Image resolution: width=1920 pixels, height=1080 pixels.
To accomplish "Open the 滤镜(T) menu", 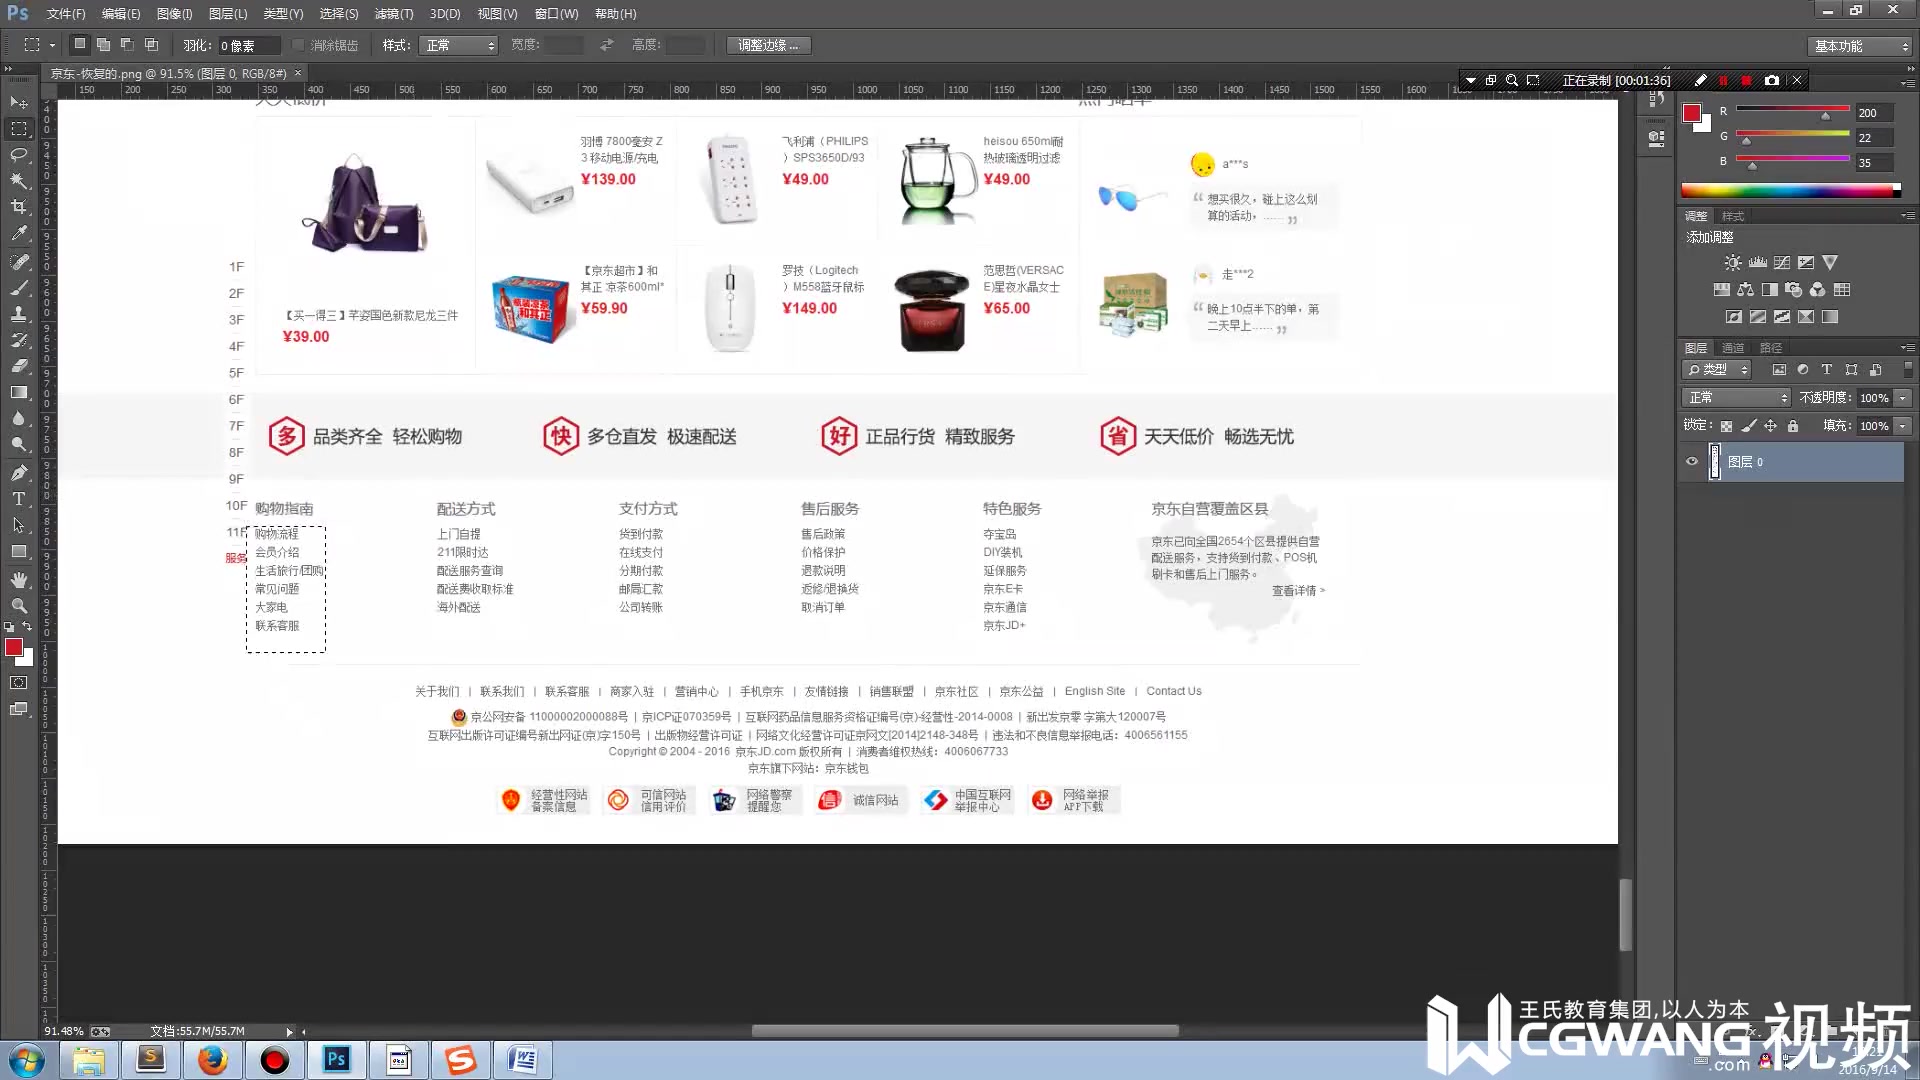I will (393, 14).
